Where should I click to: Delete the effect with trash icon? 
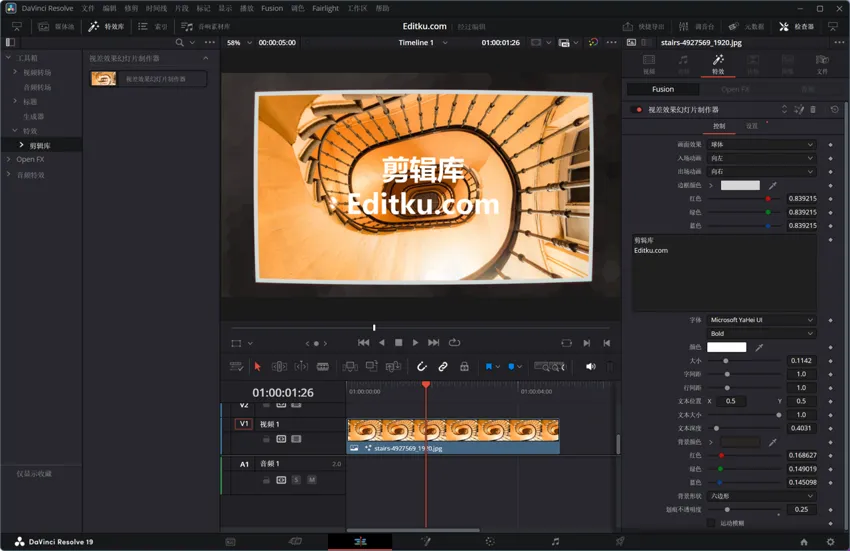click(813, 110)
